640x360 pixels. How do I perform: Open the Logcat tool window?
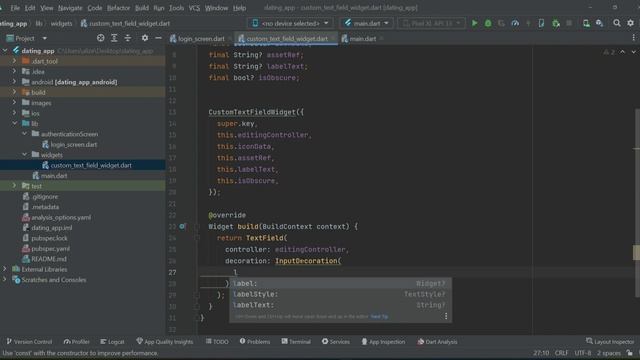click(x=112, y=342)
